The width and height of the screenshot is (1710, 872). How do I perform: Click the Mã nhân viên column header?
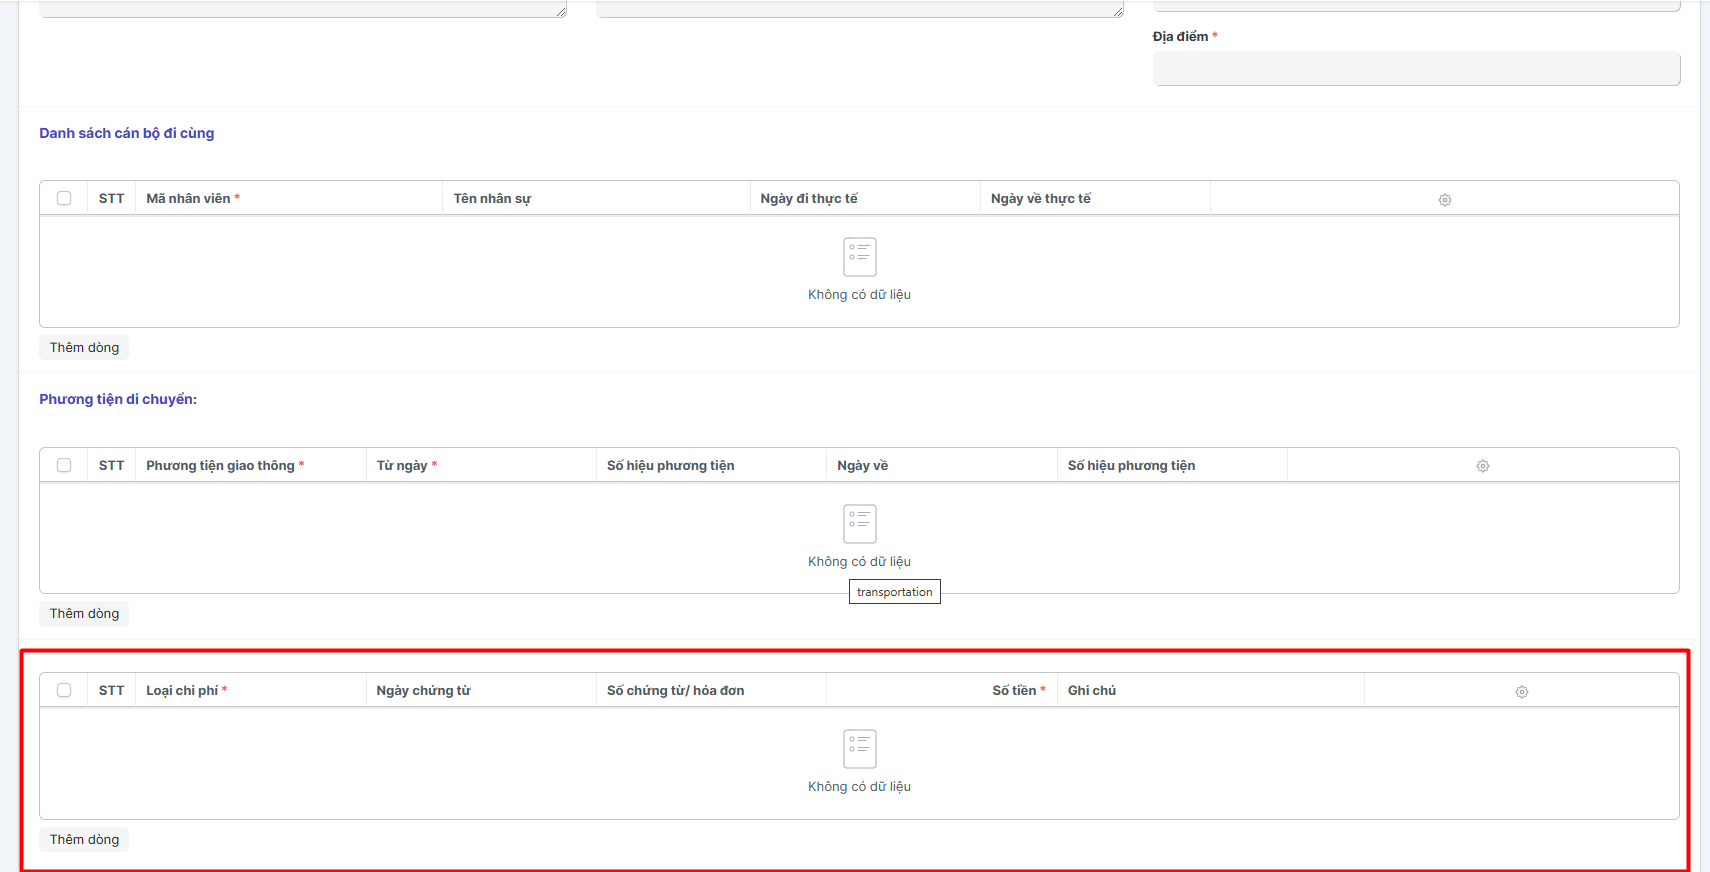click(188, 199)
